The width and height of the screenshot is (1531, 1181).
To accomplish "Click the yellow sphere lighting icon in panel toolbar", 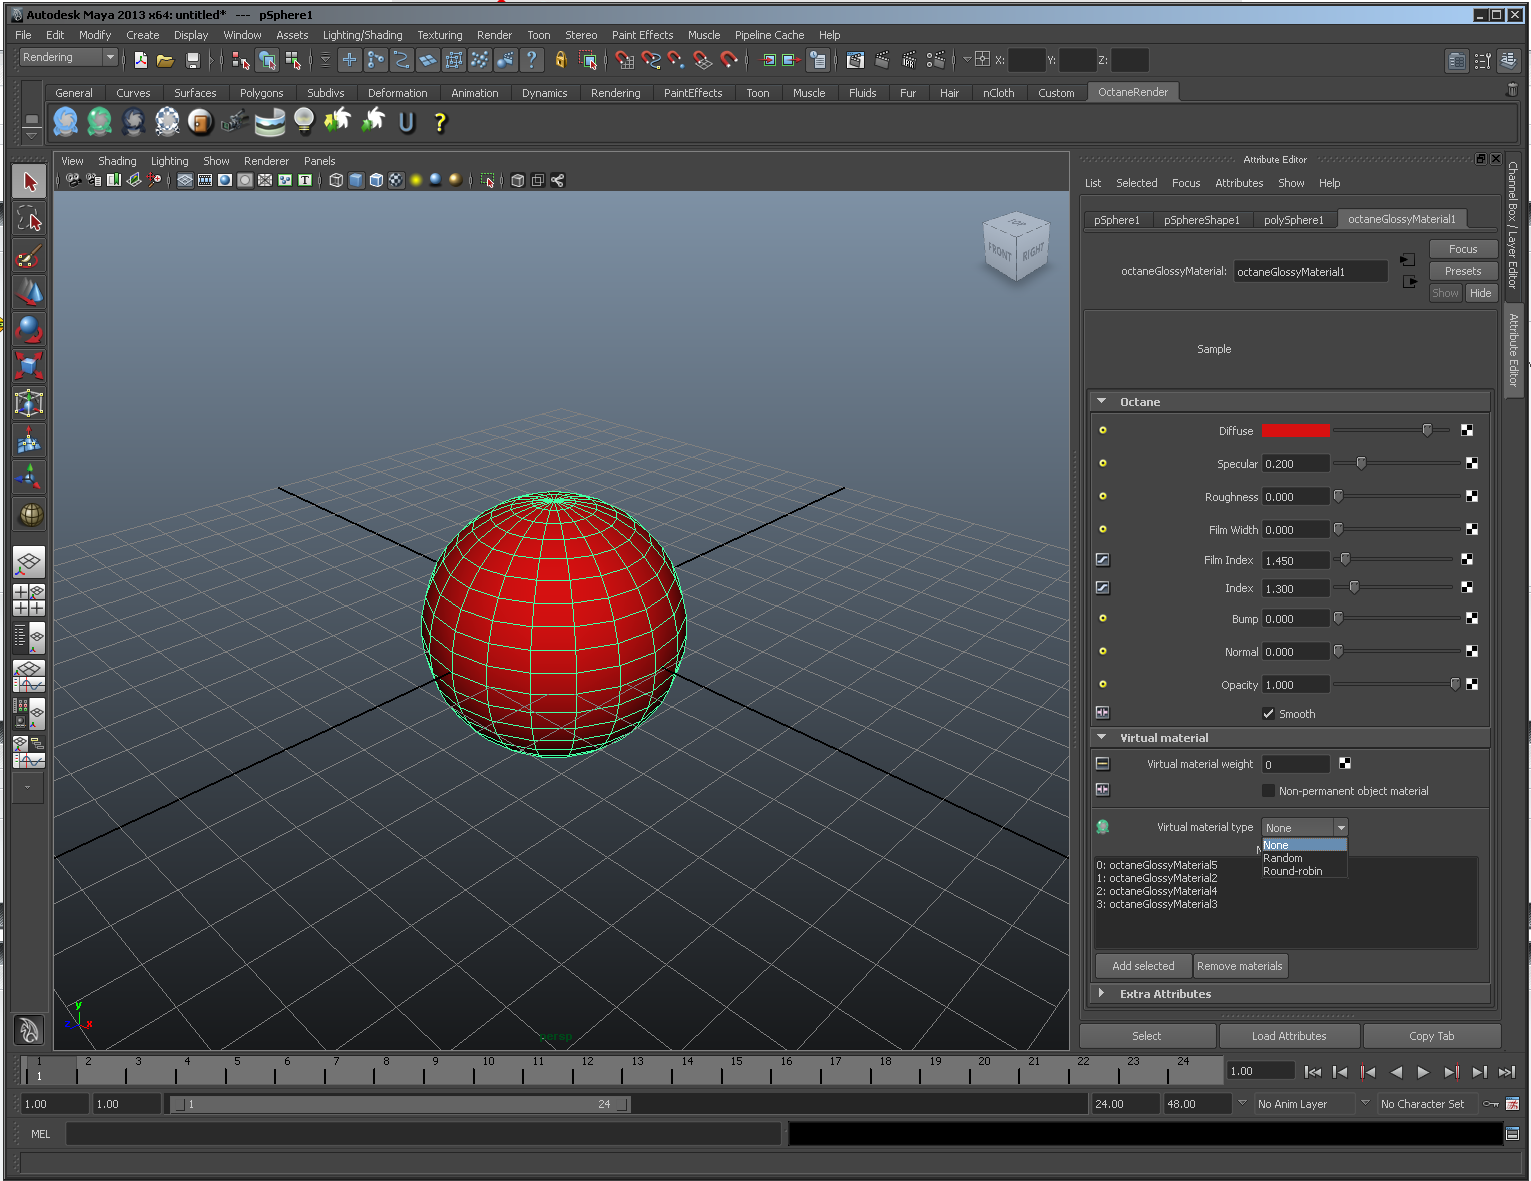I will (x=416, y=181).
